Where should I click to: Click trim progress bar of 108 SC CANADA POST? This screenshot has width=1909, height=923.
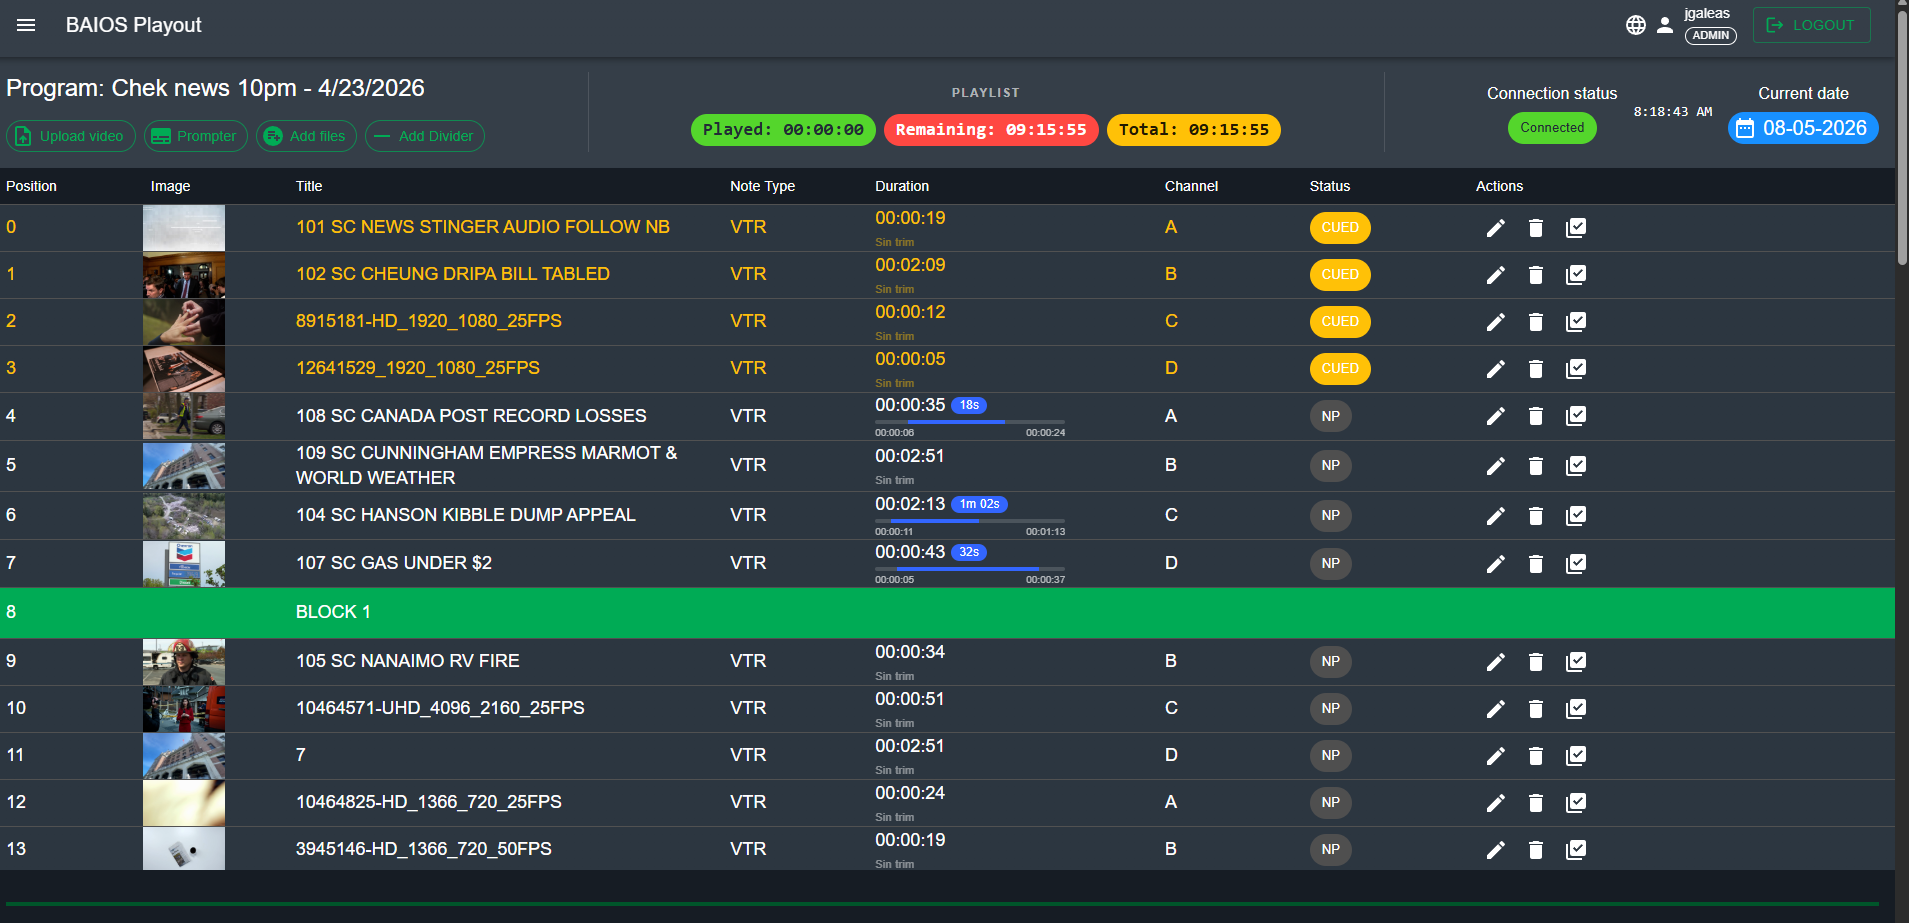[970, 422]
